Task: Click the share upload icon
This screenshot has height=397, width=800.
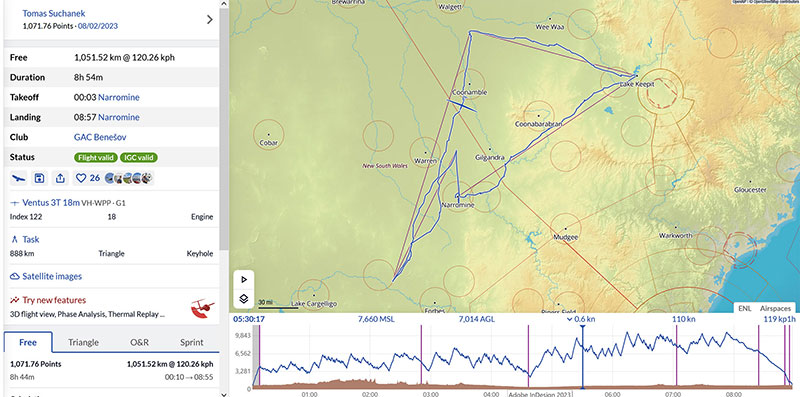Action: (x=60, y=178)
